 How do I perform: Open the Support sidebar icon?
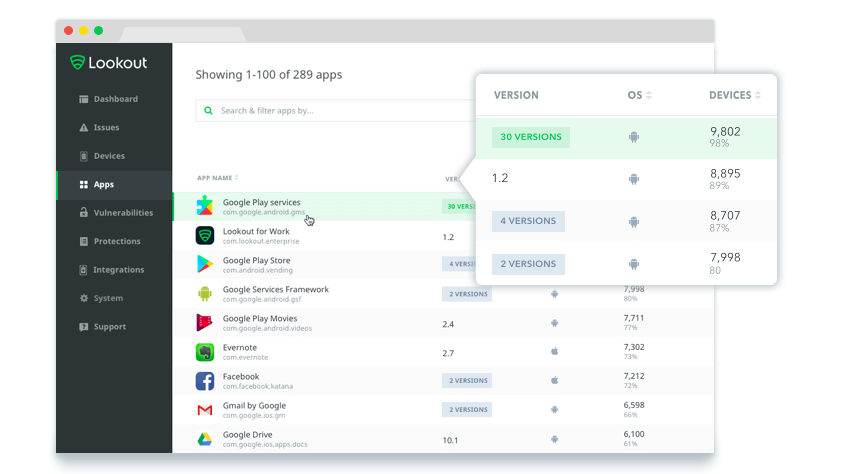pyautogui.click(x=84, y=327)
